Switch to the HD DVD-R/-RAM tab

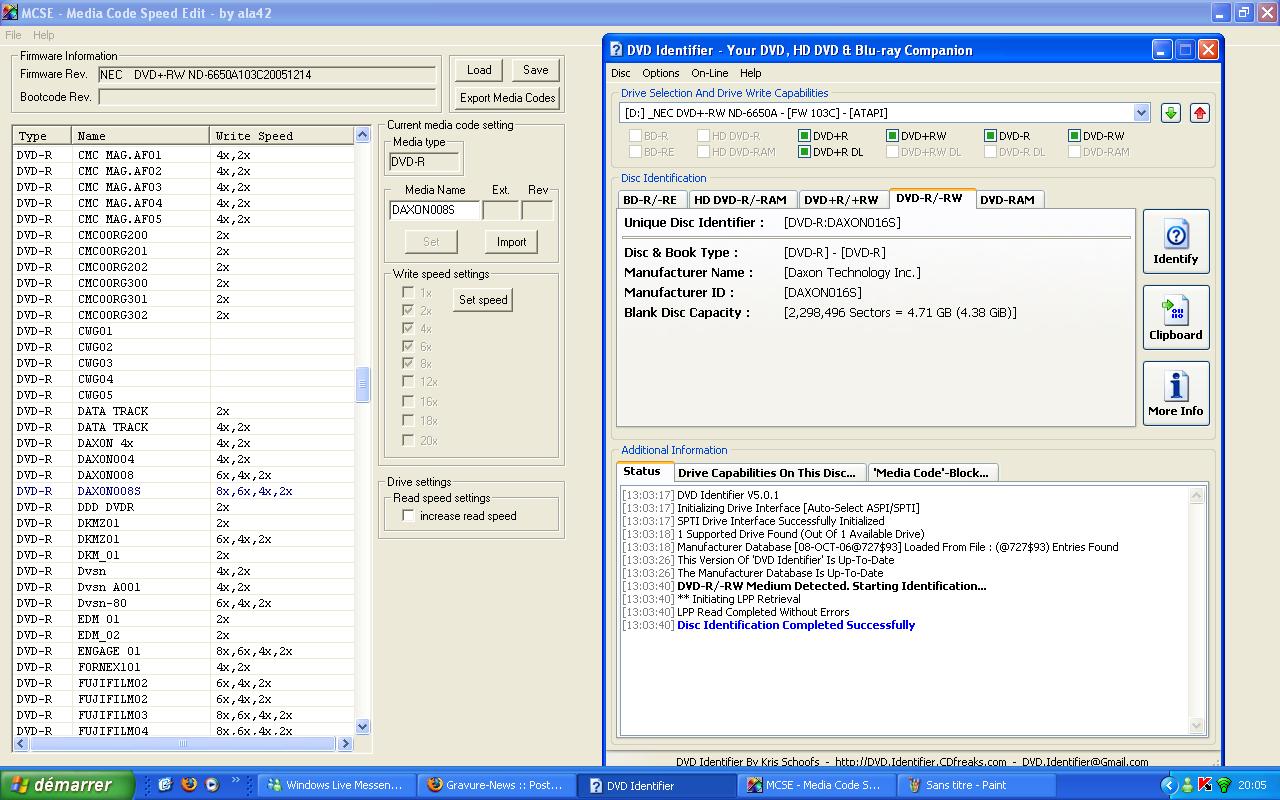741,200
